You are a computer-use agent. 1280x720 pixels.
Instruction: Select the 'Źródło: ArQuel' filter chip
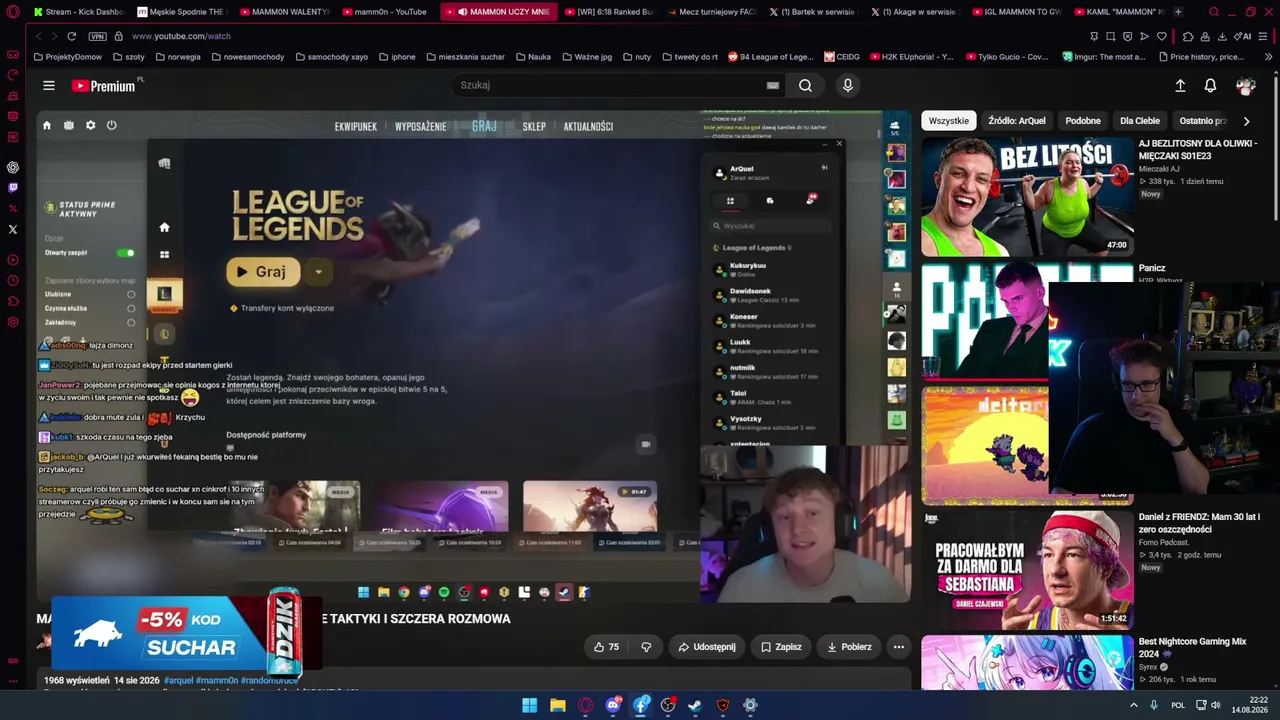pos(1017,121)
